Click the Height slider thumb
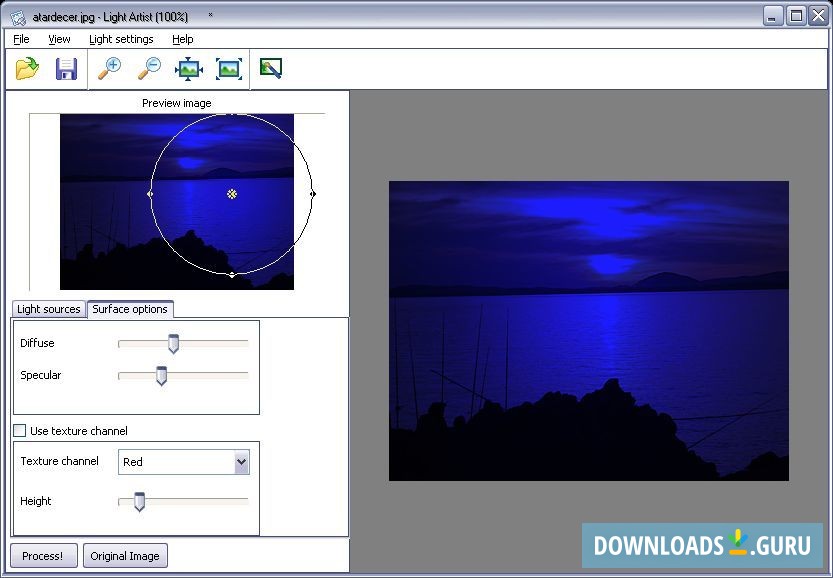 139,502
